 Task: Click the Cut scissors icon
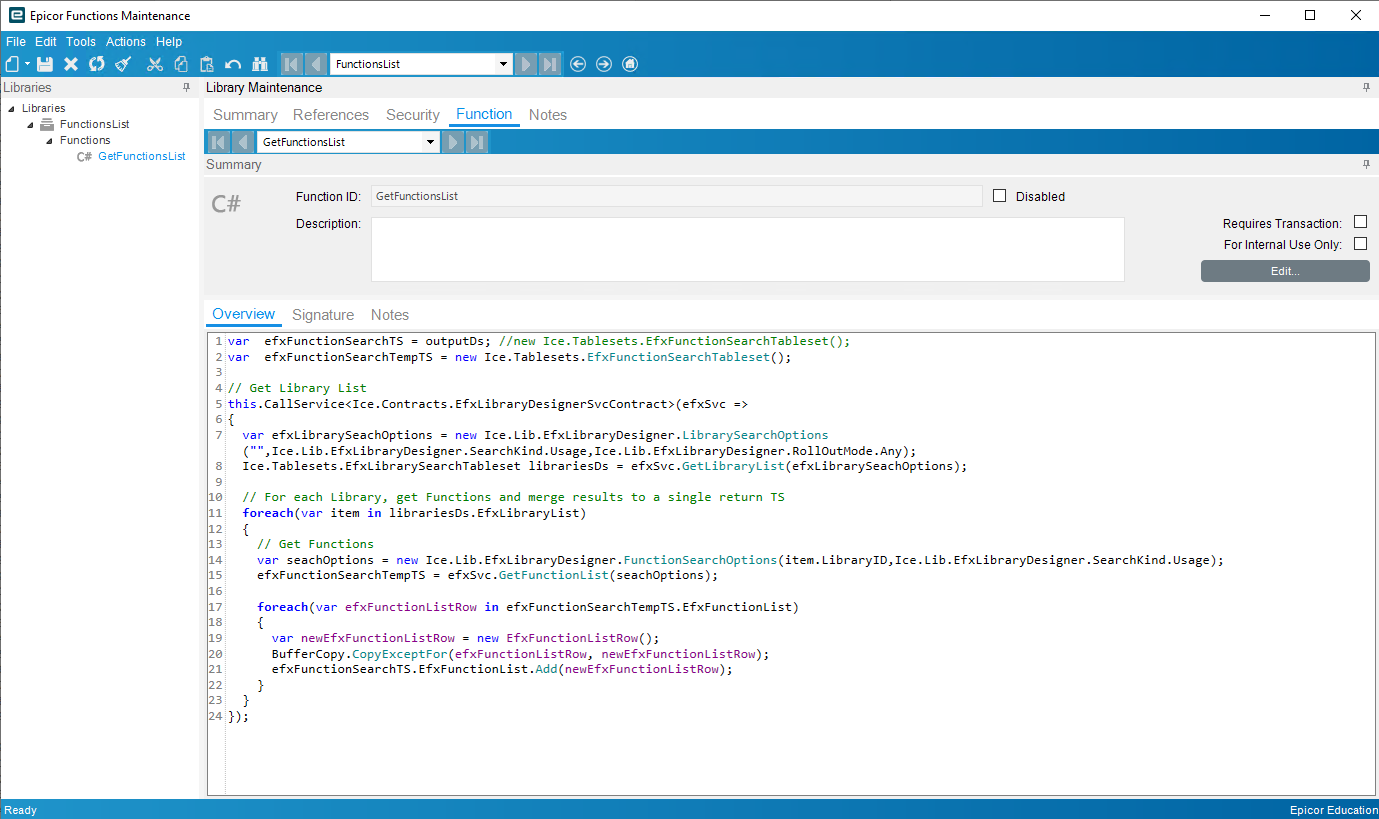[x=155, y=64]
